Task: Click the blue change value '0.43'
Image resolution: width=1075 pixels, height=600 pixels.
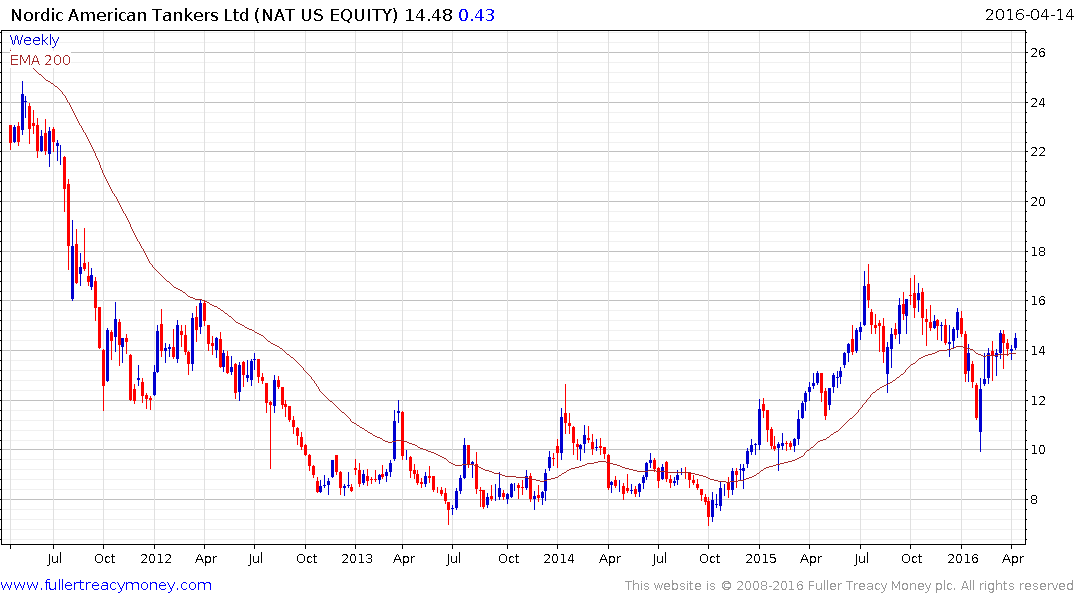Action: click(476, 15)
